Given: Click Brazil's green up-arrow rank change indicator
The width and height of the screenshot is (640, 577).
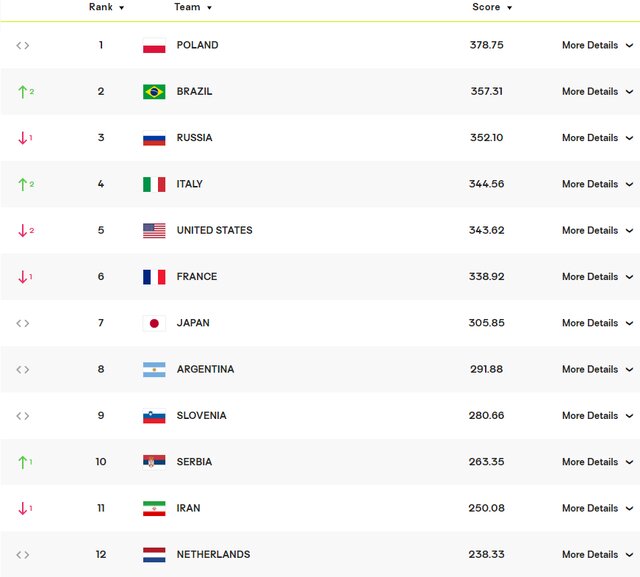Looking at the screenshot, I should point(24,92).
